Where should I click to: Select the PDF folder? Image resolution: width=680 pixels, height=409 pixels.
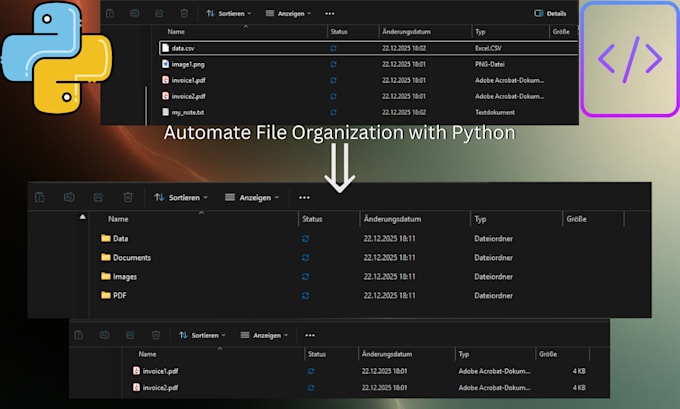120,295
